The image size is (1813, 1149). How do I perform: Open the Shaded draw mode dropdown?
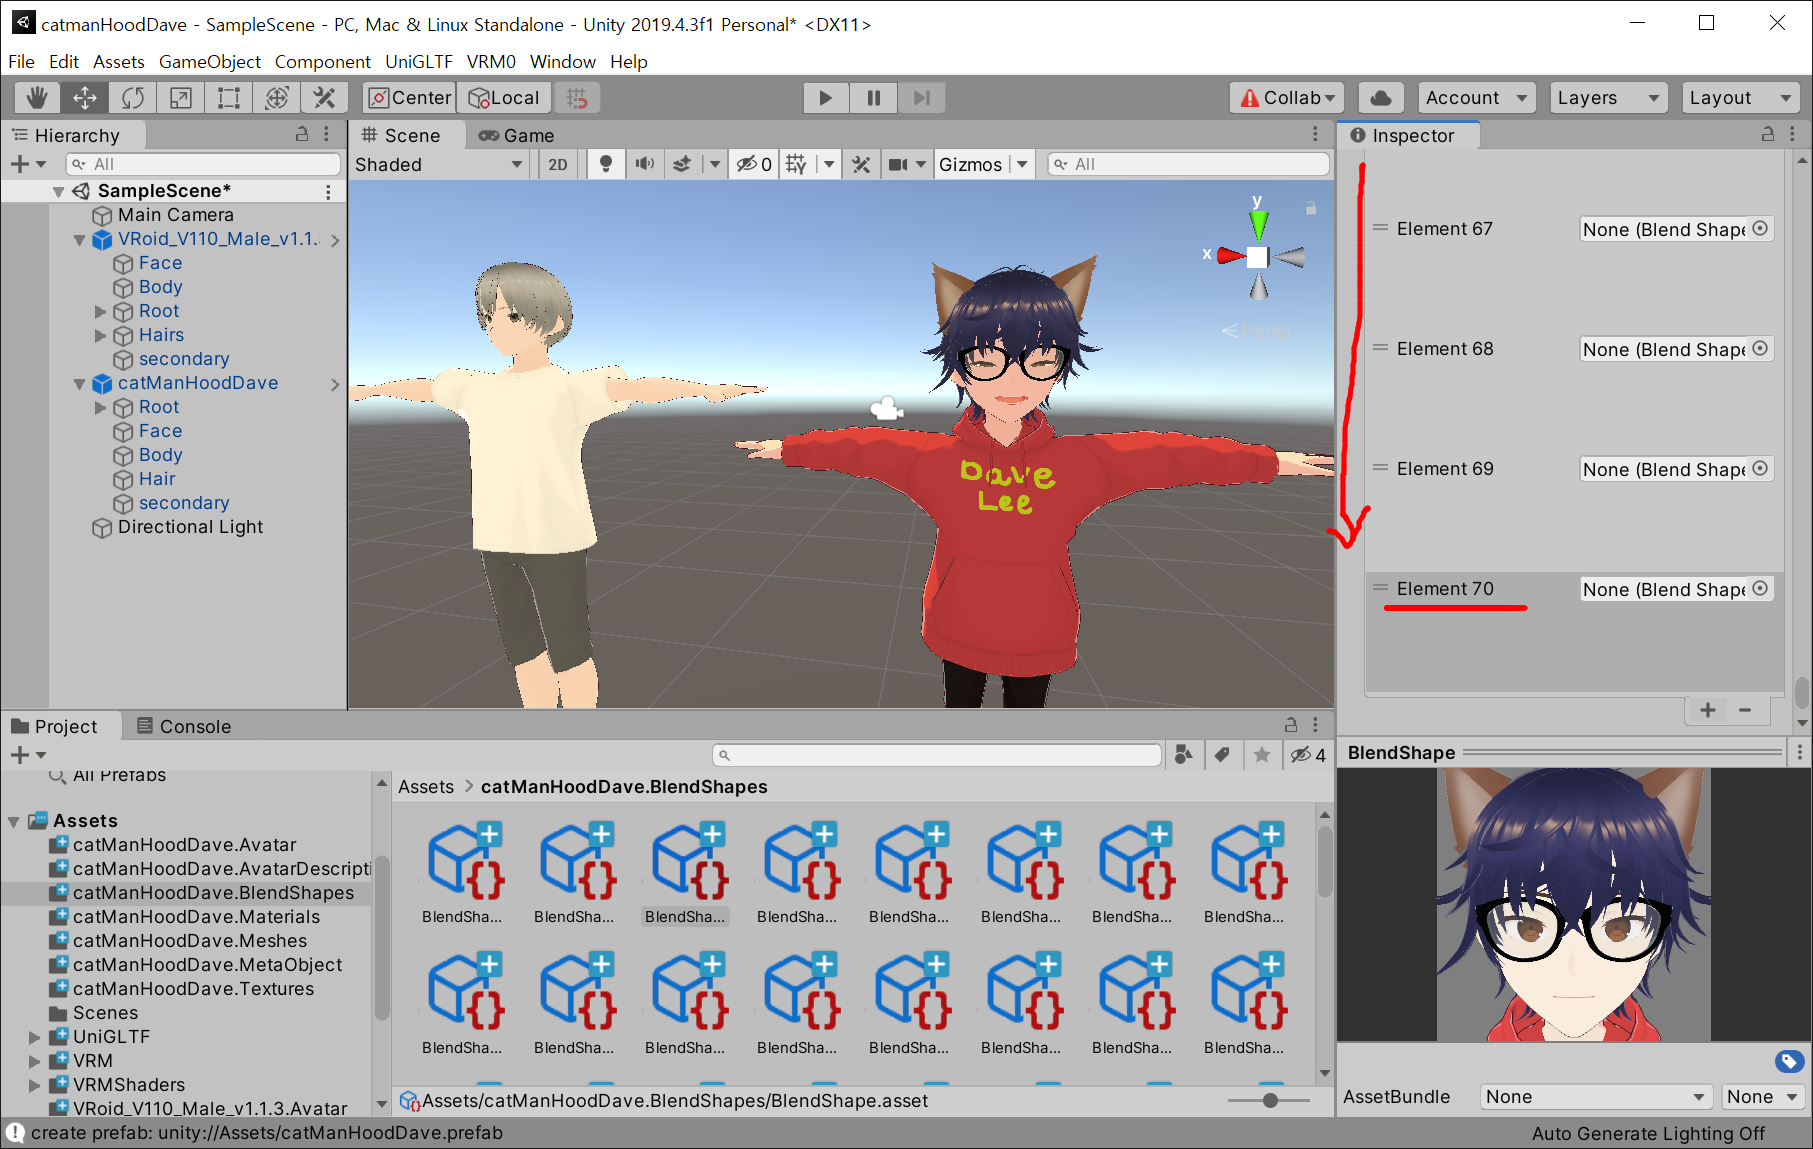click(x=439, y=165)
